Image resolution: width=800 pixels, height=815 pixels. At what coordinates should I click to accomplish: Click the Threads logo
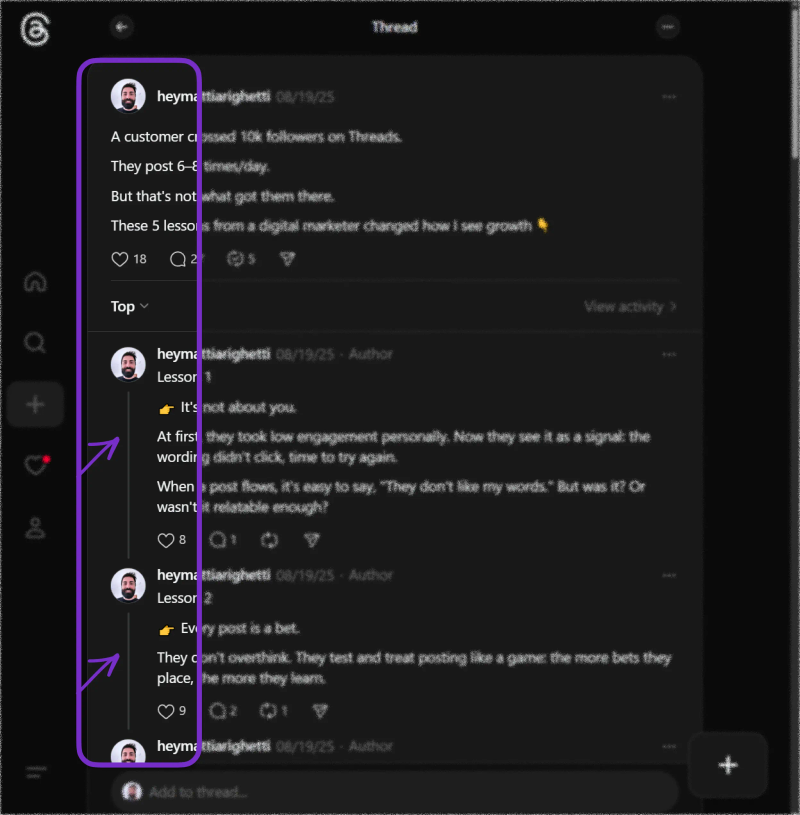click(x=35, y=27)
